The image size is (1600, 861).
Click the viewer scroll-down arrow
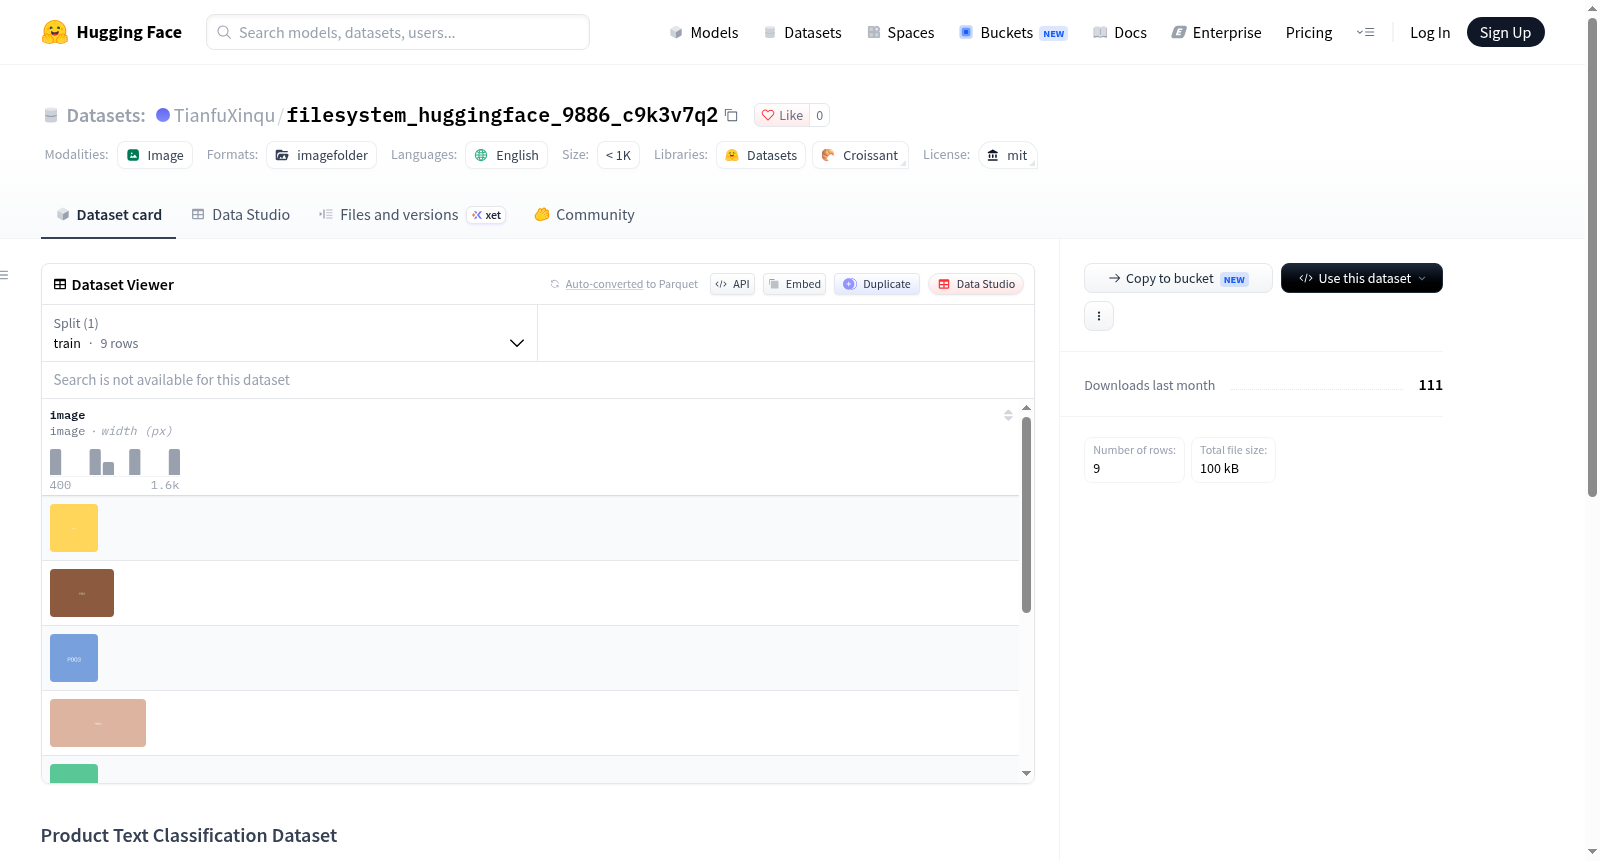pyautogui.click(x=1026, y=773)
